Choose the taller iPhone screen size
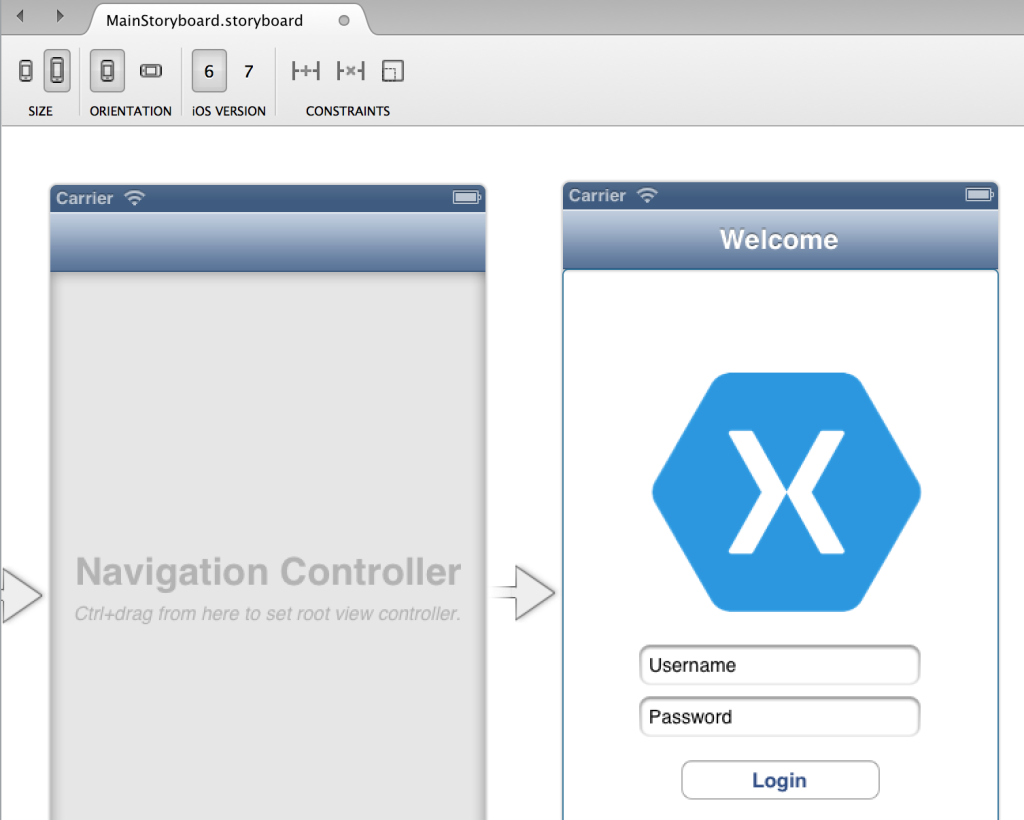The width and height of the screenshot is (1024, 820). pos(57,71)
